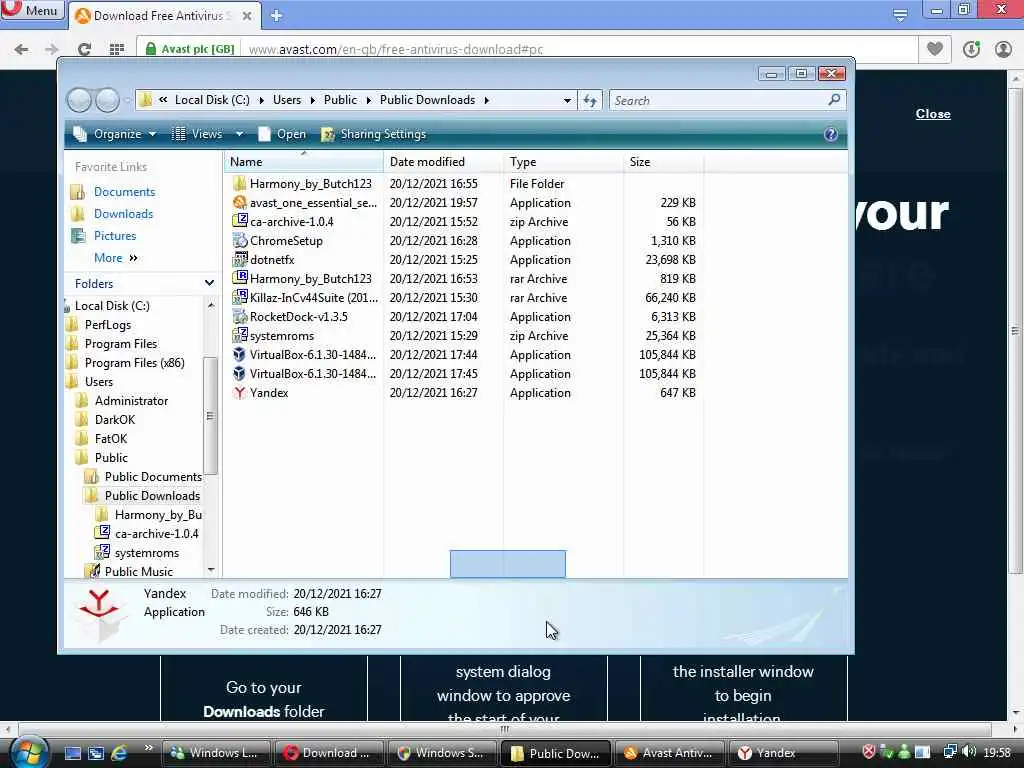Click Show Desktop quick launch icon
The image size is (1024, 768).
[x=72, y=753]
